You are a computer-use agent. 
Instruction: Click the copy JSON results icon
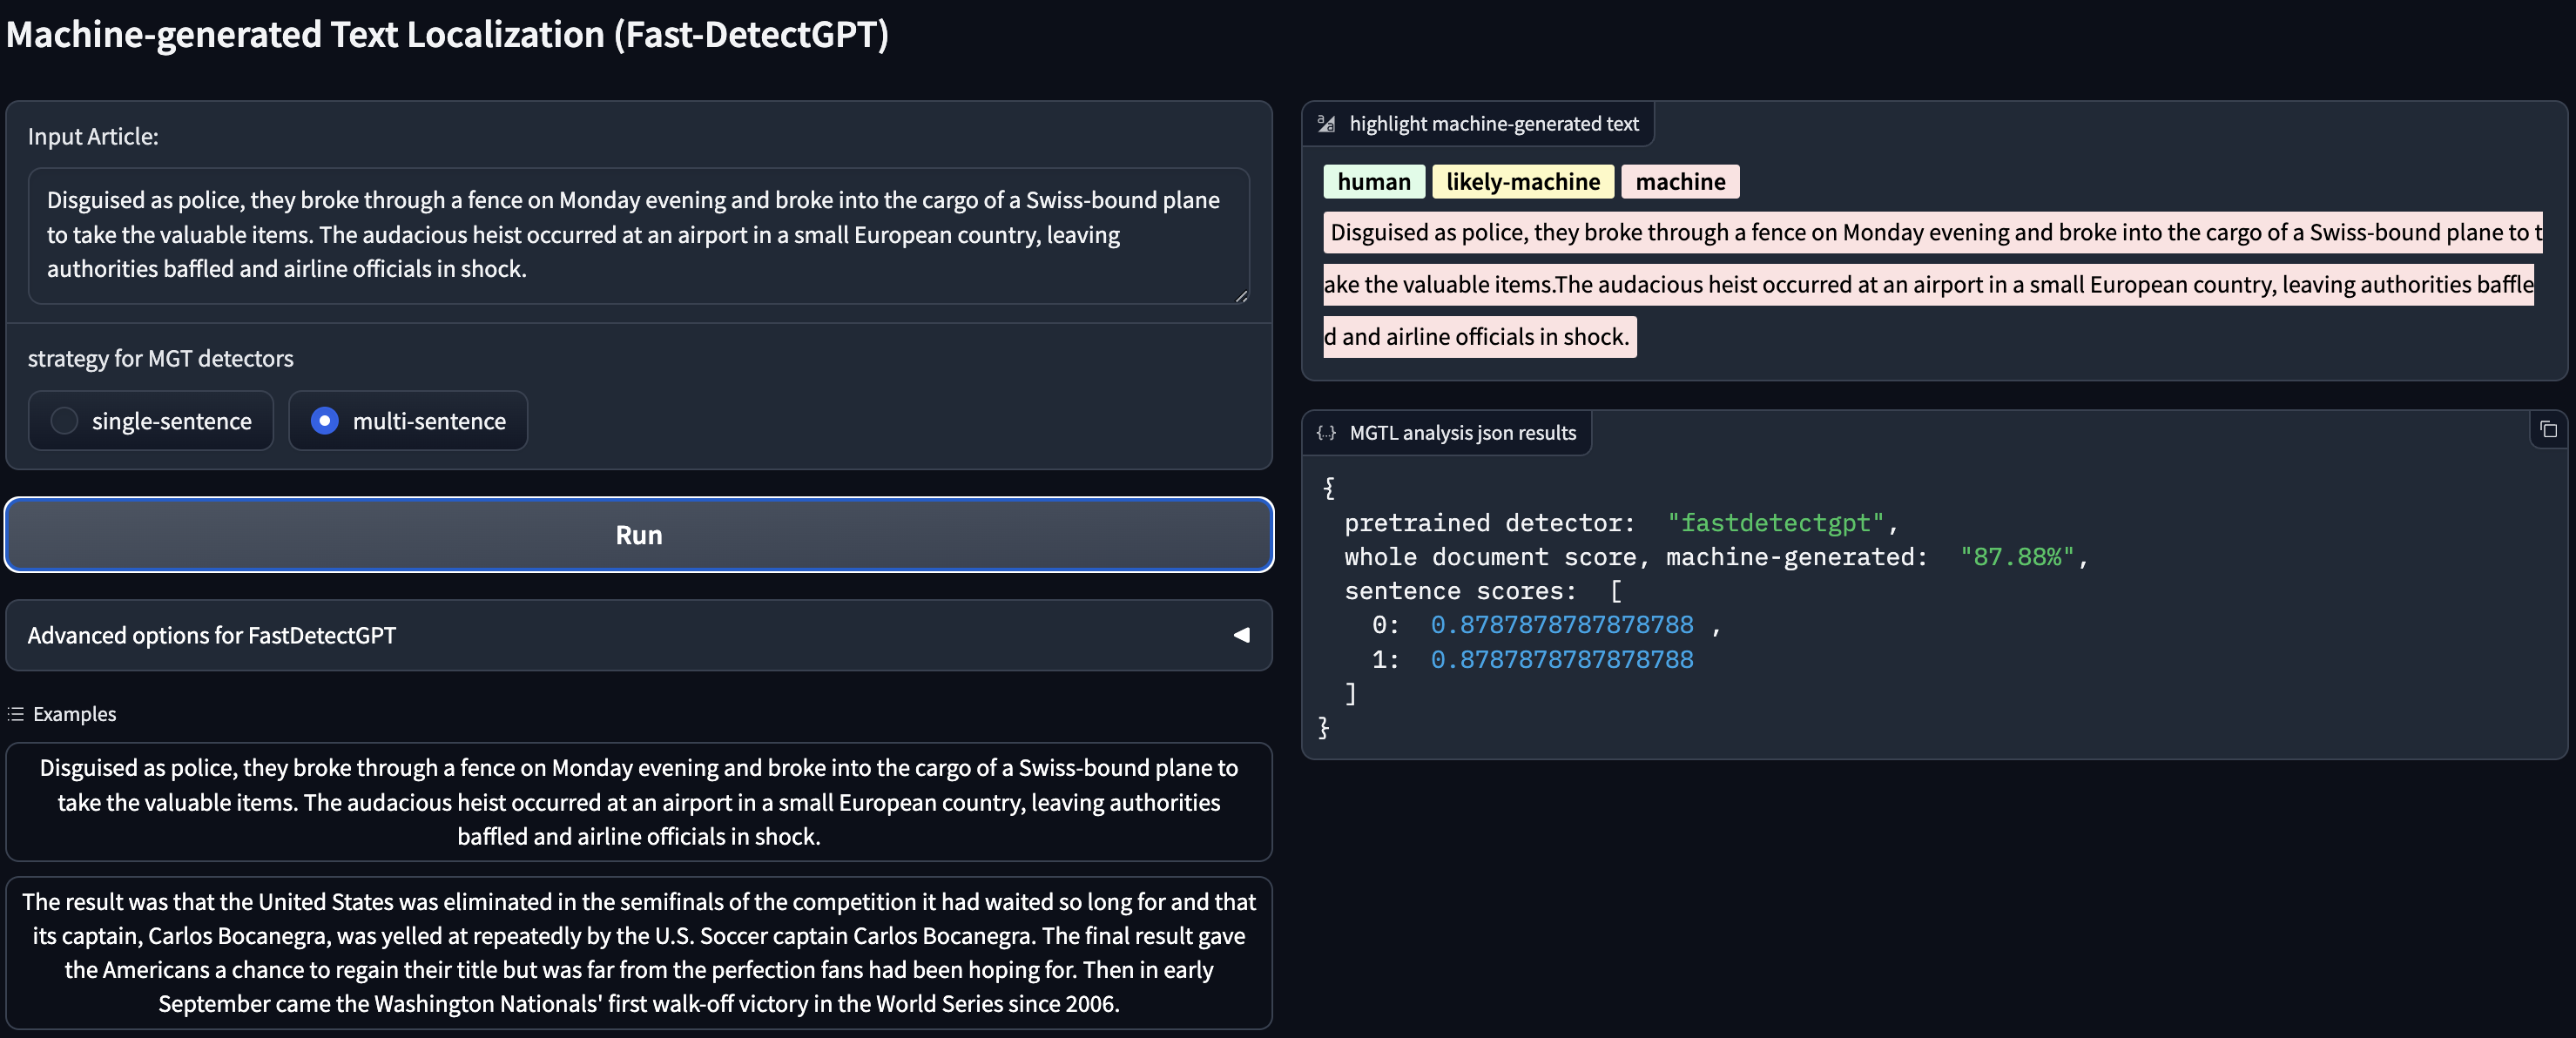pos(2548,429)
